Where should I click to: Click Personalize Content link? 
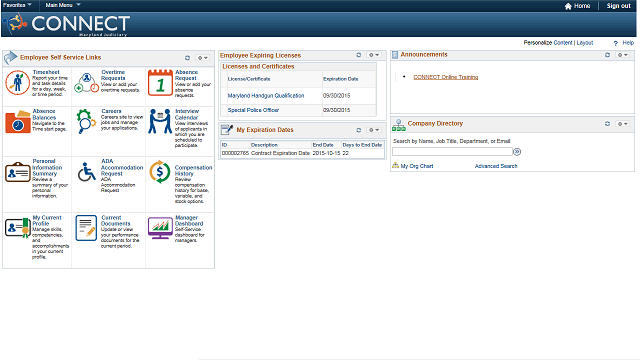click(x=563, y=42)
